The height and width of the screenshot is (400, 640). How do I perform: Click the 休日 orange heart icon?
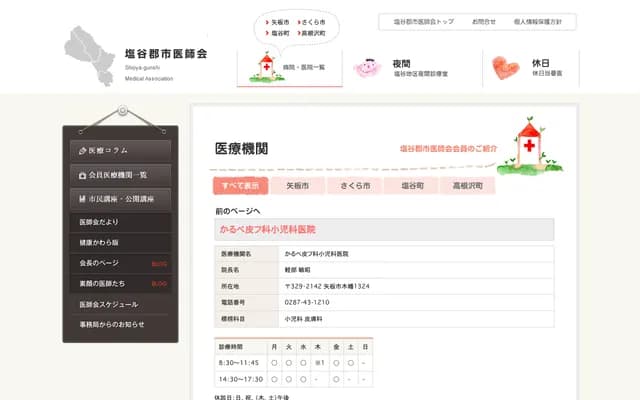tap(507, 67)
